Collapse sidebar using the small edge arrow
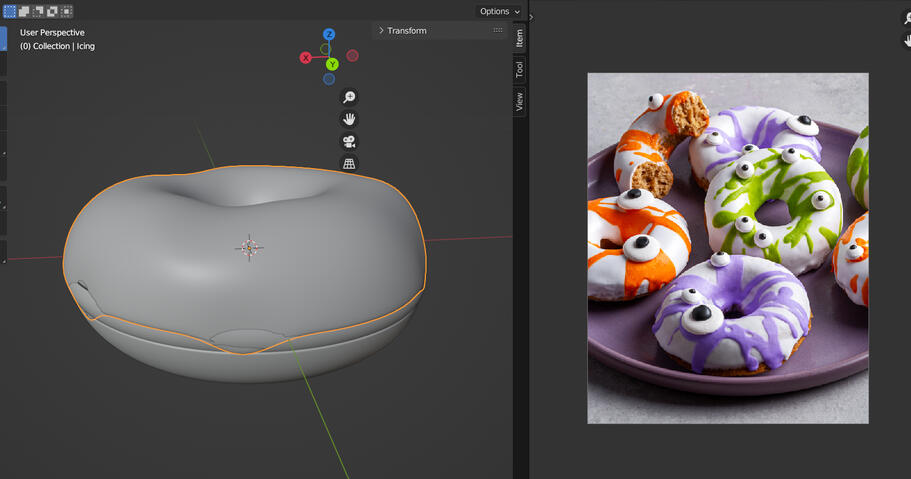The image size is (911, 479). click(531, 17)
